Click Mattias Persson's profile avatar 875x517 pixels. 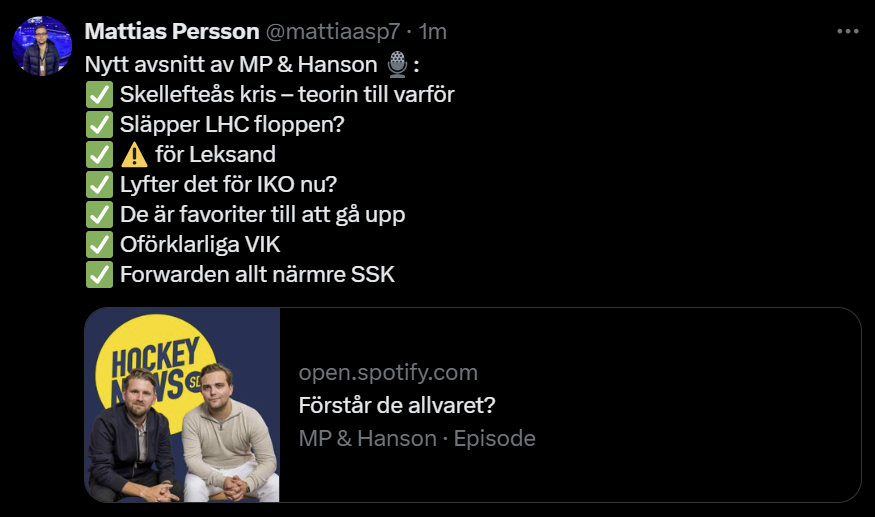click(x=42, y=46)
